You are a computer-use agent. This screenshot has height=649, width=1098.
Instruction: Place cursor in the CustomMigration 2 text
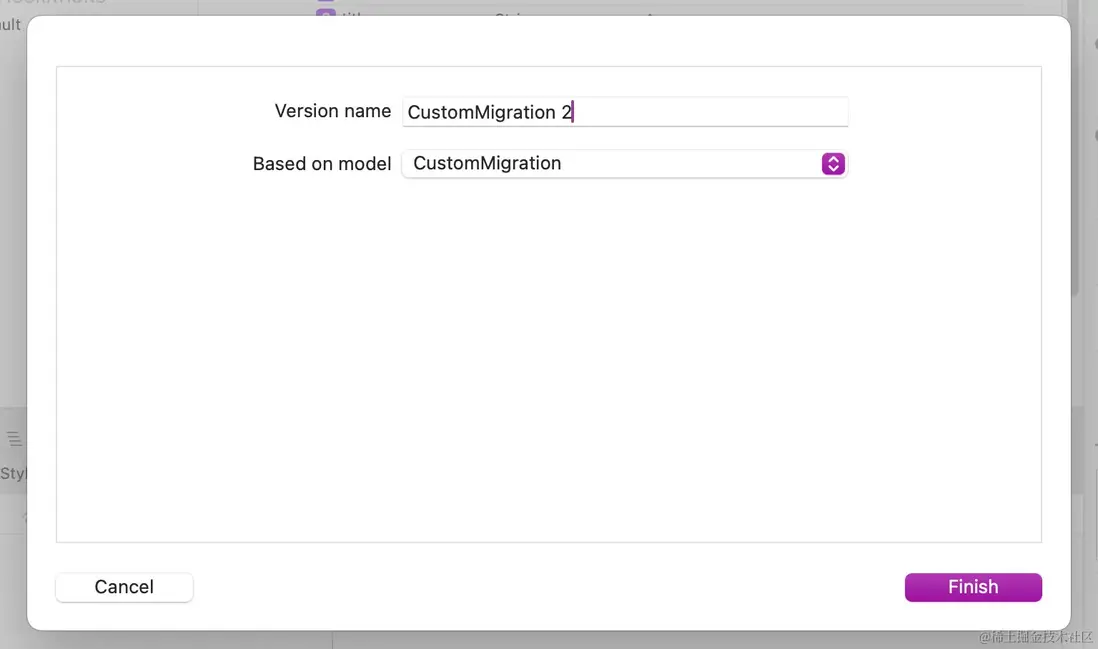tap(488, 112)
